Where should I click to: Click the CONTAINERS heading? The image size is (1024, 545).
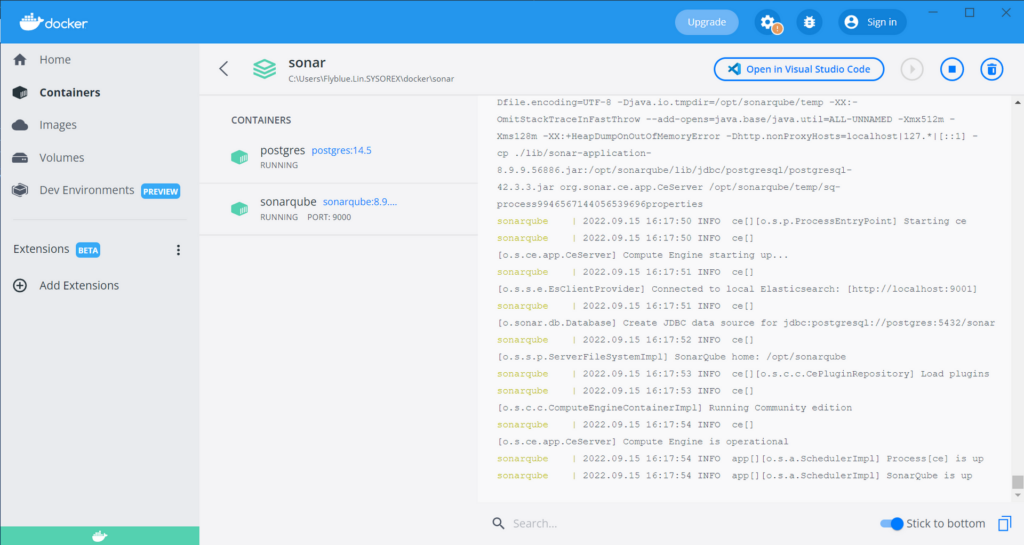[x=261, y=120]
